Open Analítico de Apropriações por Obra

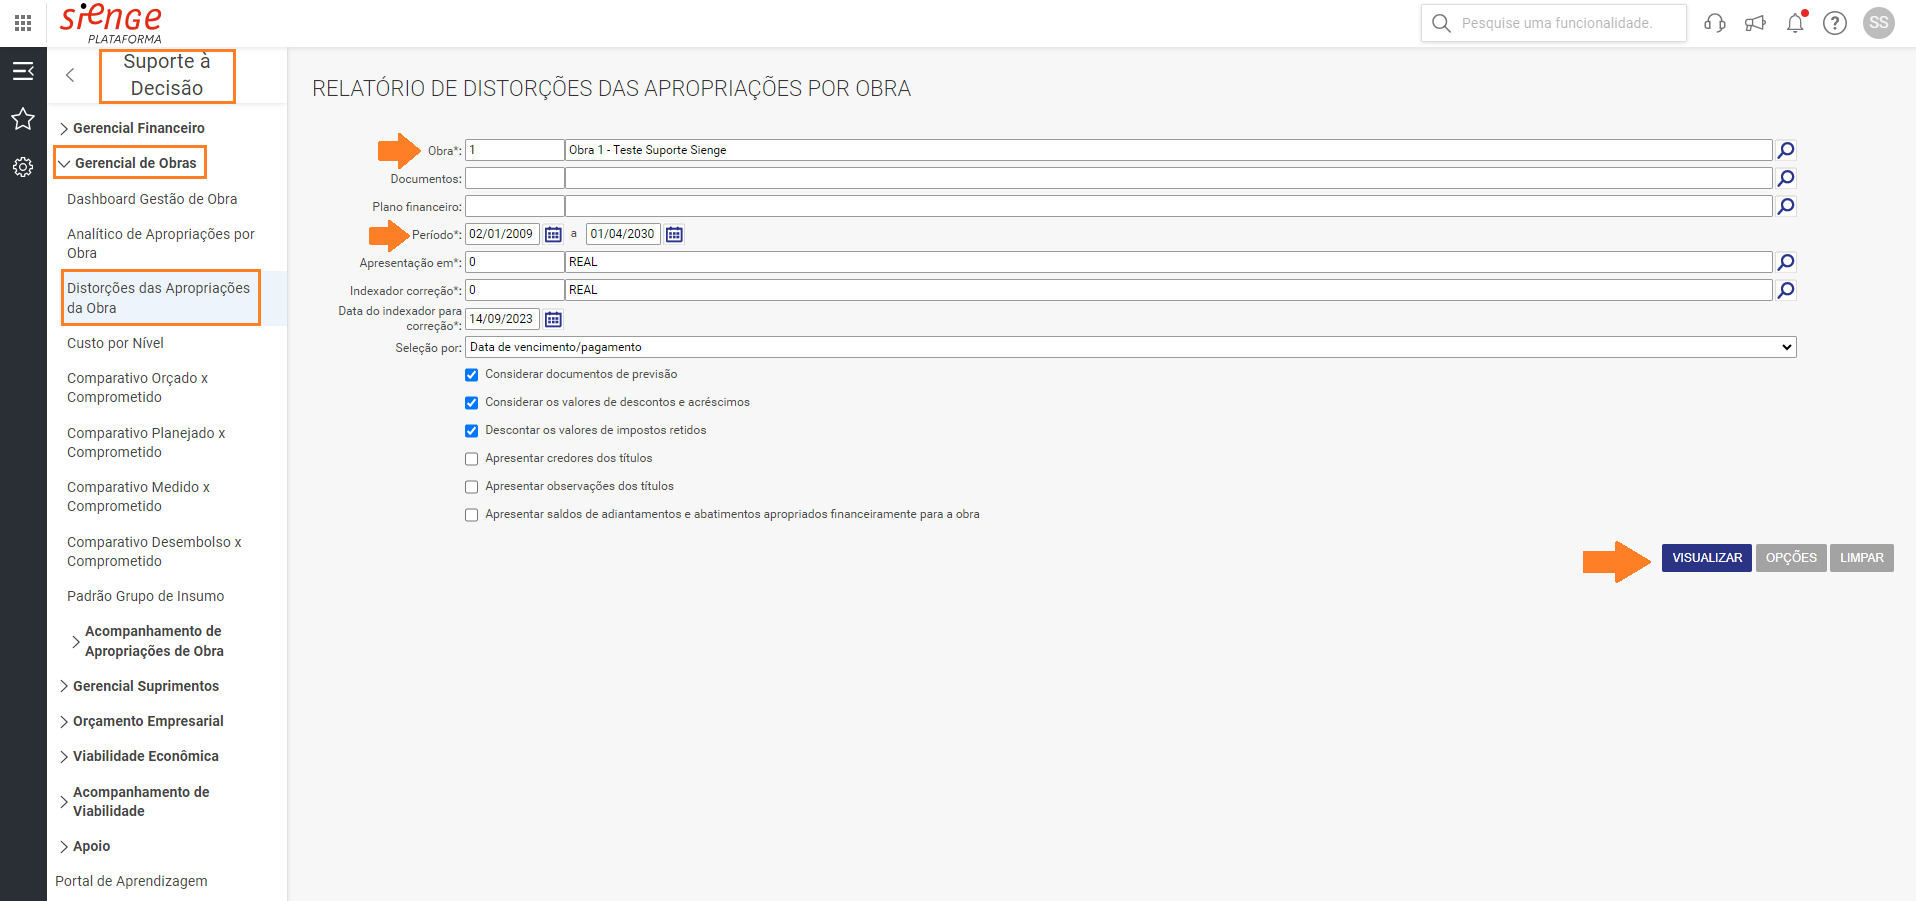coord(161,244)
